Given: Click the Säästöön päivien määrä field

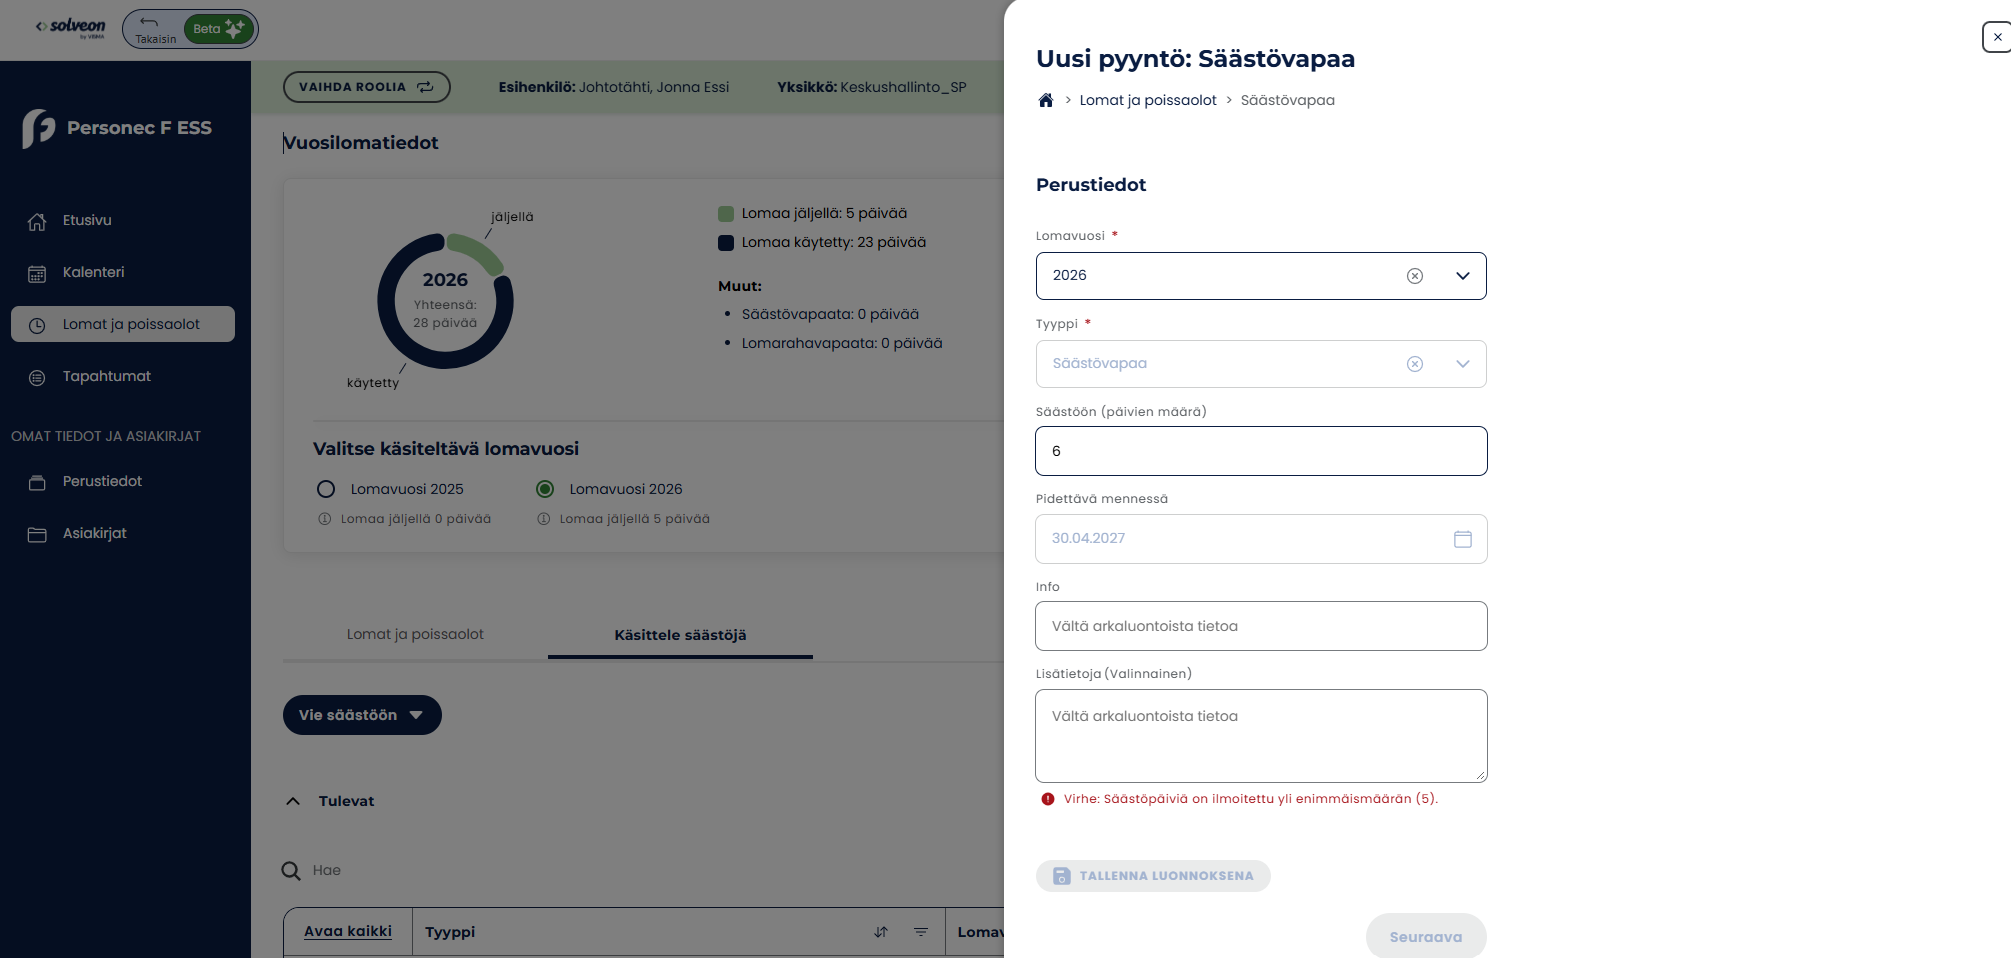Looking at the screenshot, I should pos(1261,451).
